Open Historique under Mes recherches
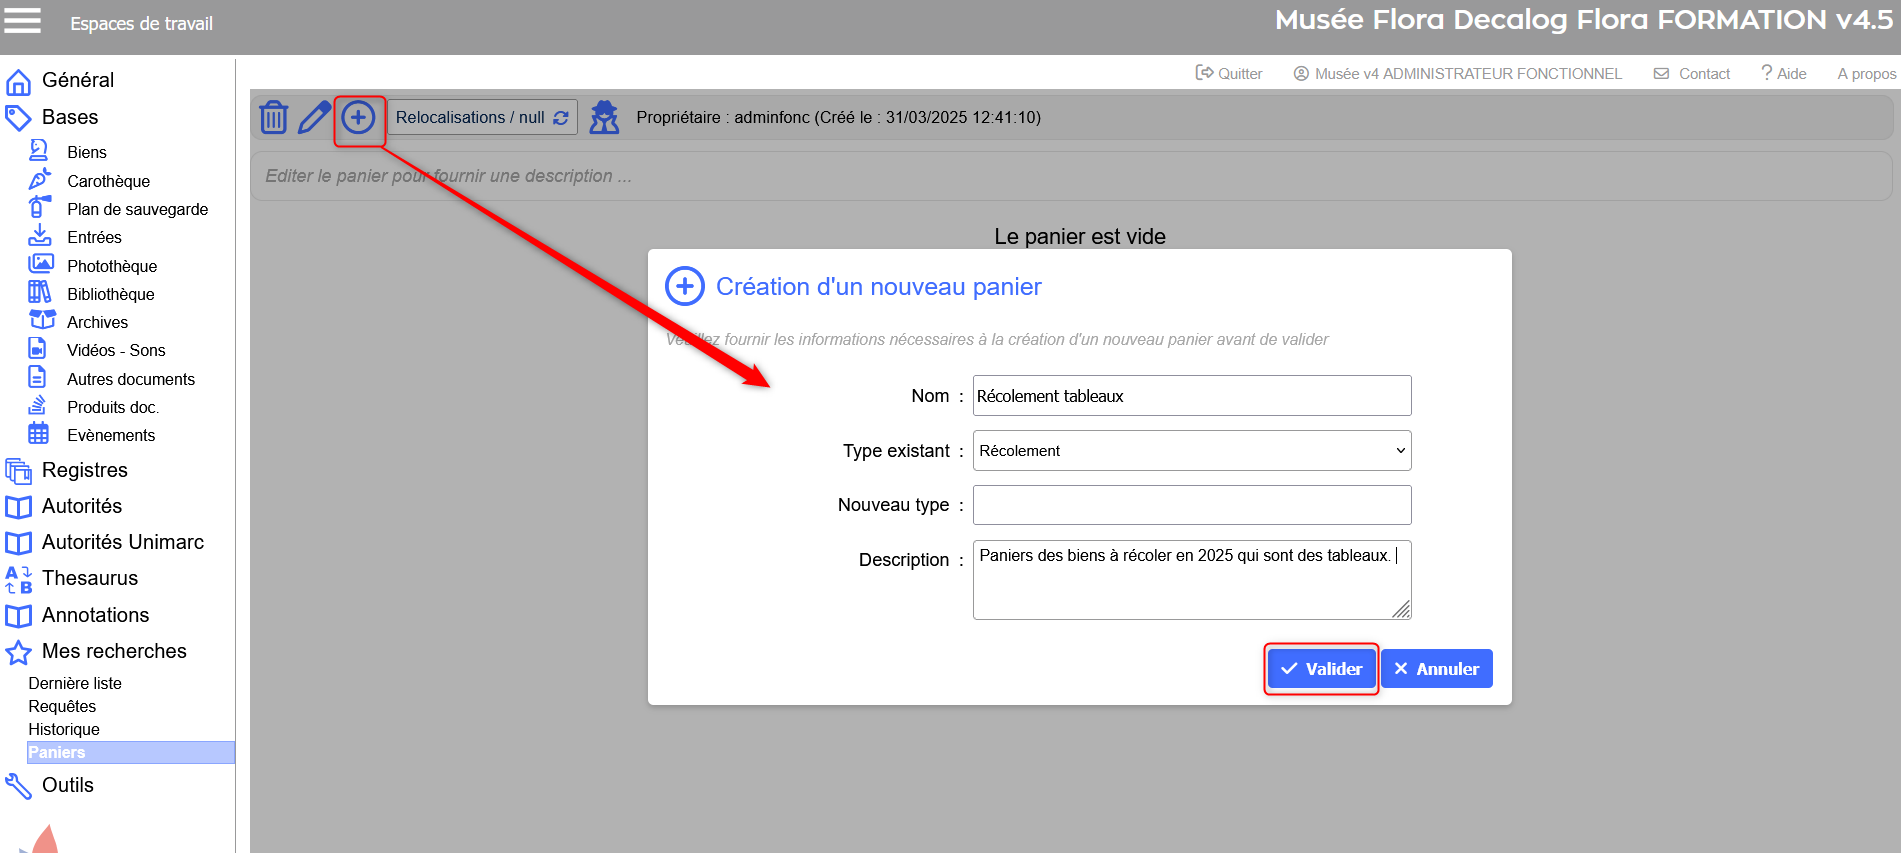Image resolution: width=1901 pixels, height=853 pixels. point(64,729)
